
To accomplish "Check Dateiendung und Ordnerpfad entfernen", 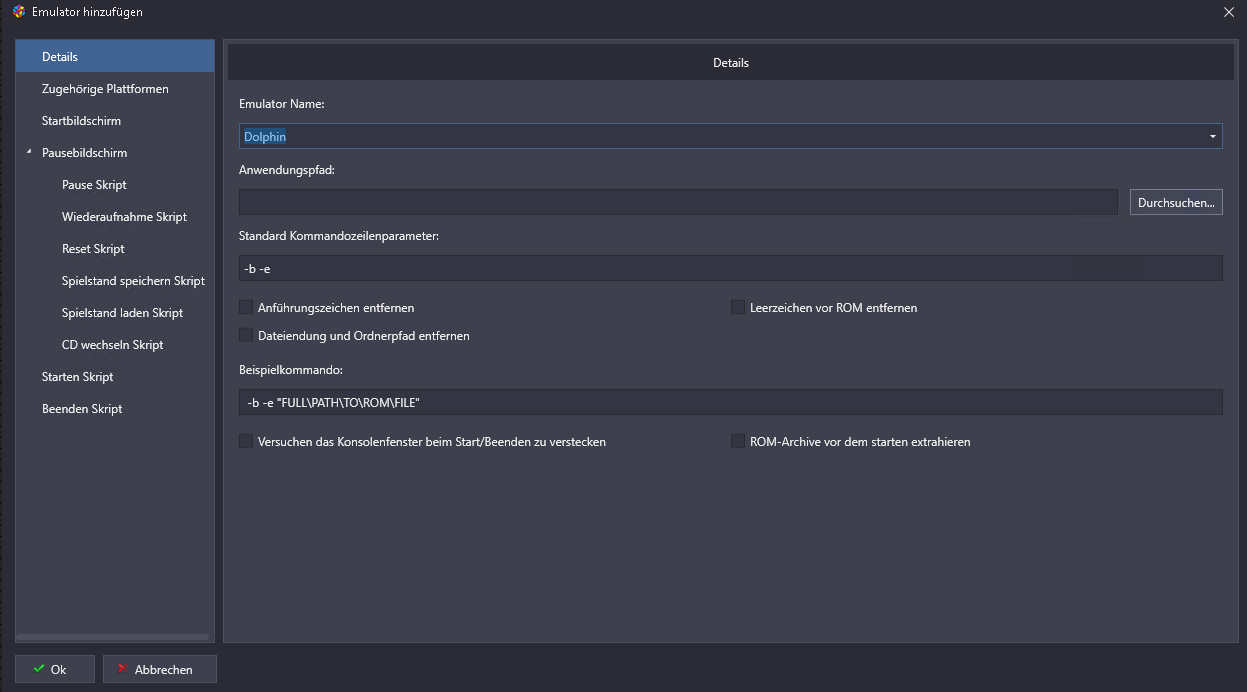I will point(246,336).
